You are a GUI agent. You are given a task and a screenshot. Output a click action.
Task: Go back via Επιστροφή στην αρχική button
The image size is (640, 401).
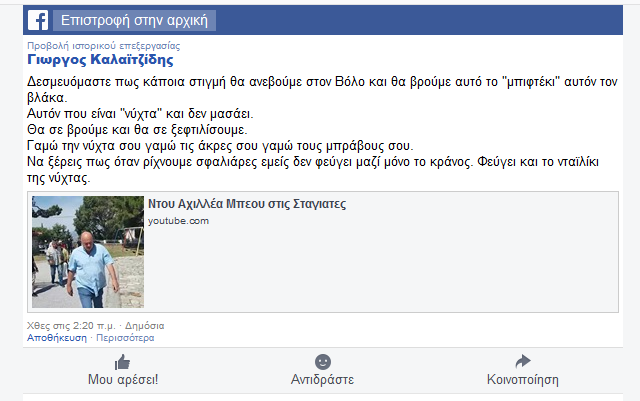point(134,20)
